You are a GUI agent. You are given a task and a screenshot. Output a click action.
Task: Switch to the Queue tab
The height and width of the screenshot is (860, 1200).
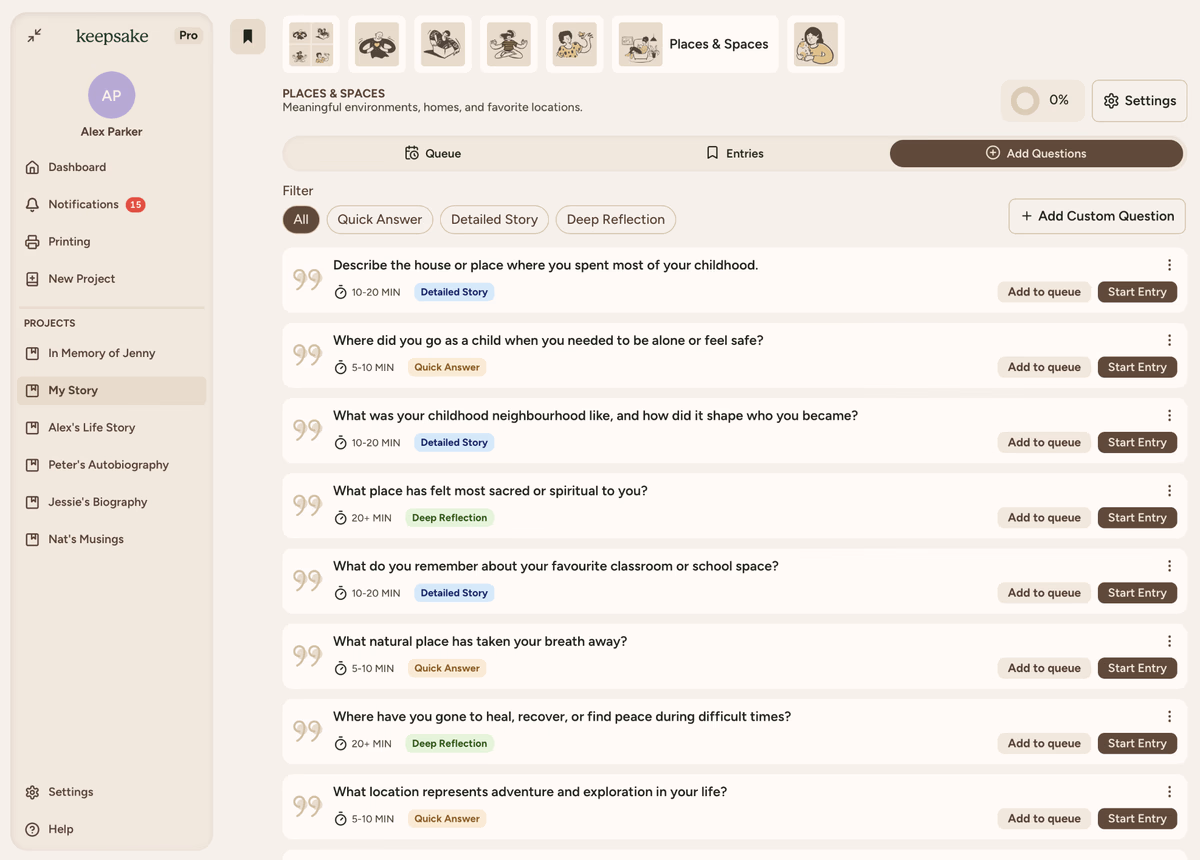pyautogui.click(x=433, y=153)
